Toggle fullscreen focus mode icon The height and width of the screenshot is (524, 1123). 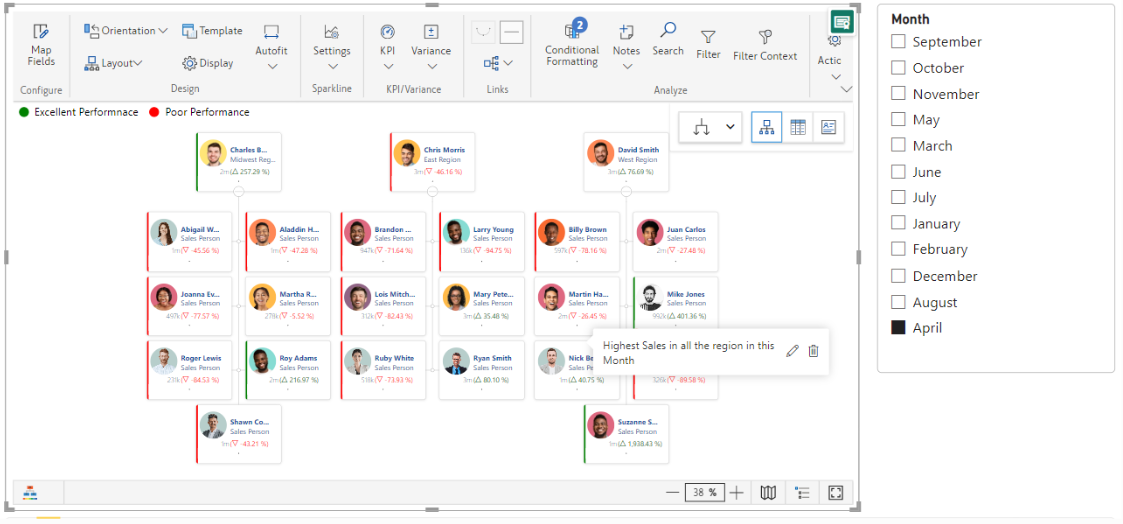pos(835,492)
